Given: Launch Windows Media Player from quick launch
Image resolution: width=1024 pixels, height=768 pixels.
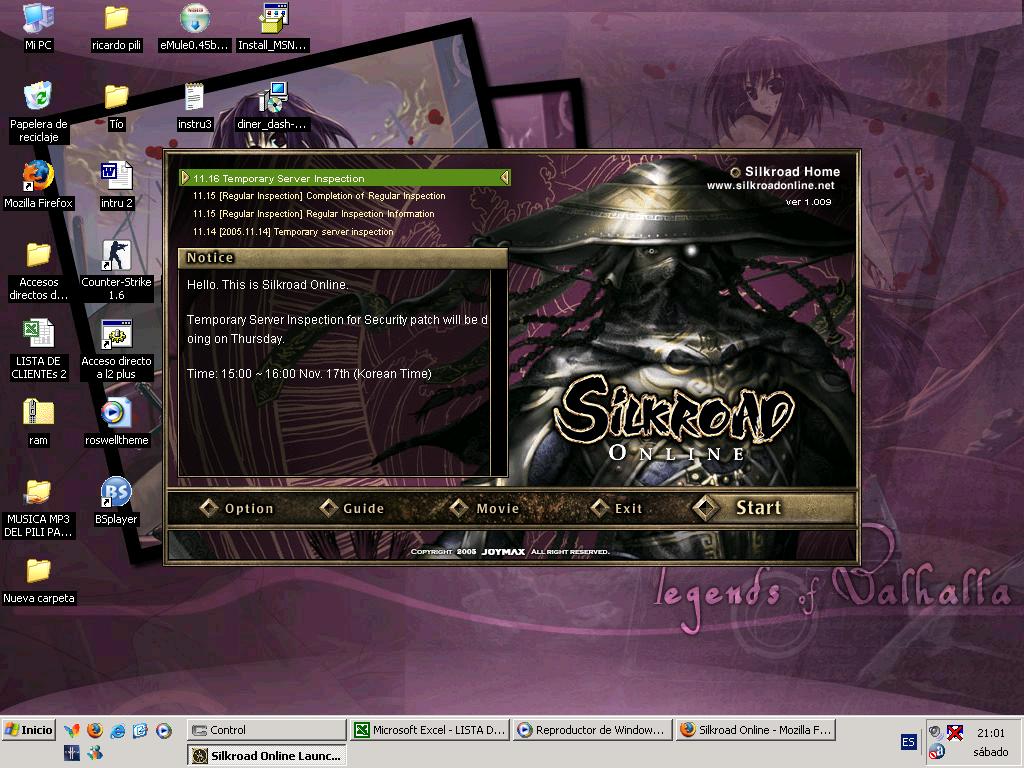Looking at the screenshot, I should [164, 730].
